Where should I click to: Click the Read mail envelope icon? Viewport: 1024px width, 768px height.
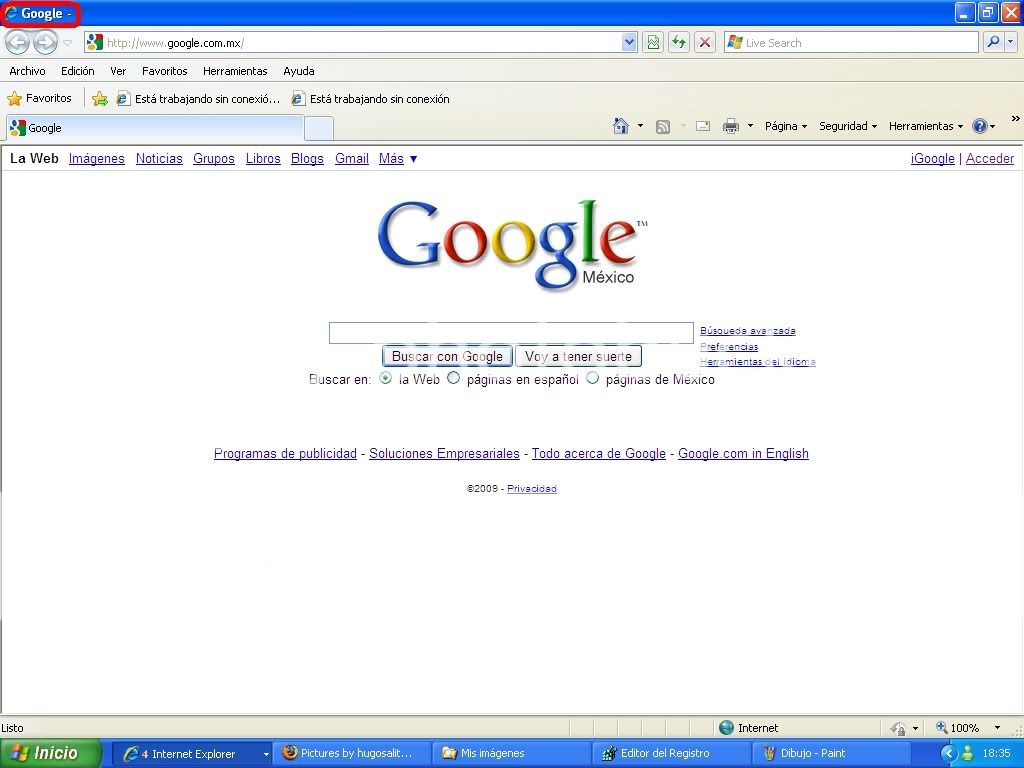click(x=703, y=126)
